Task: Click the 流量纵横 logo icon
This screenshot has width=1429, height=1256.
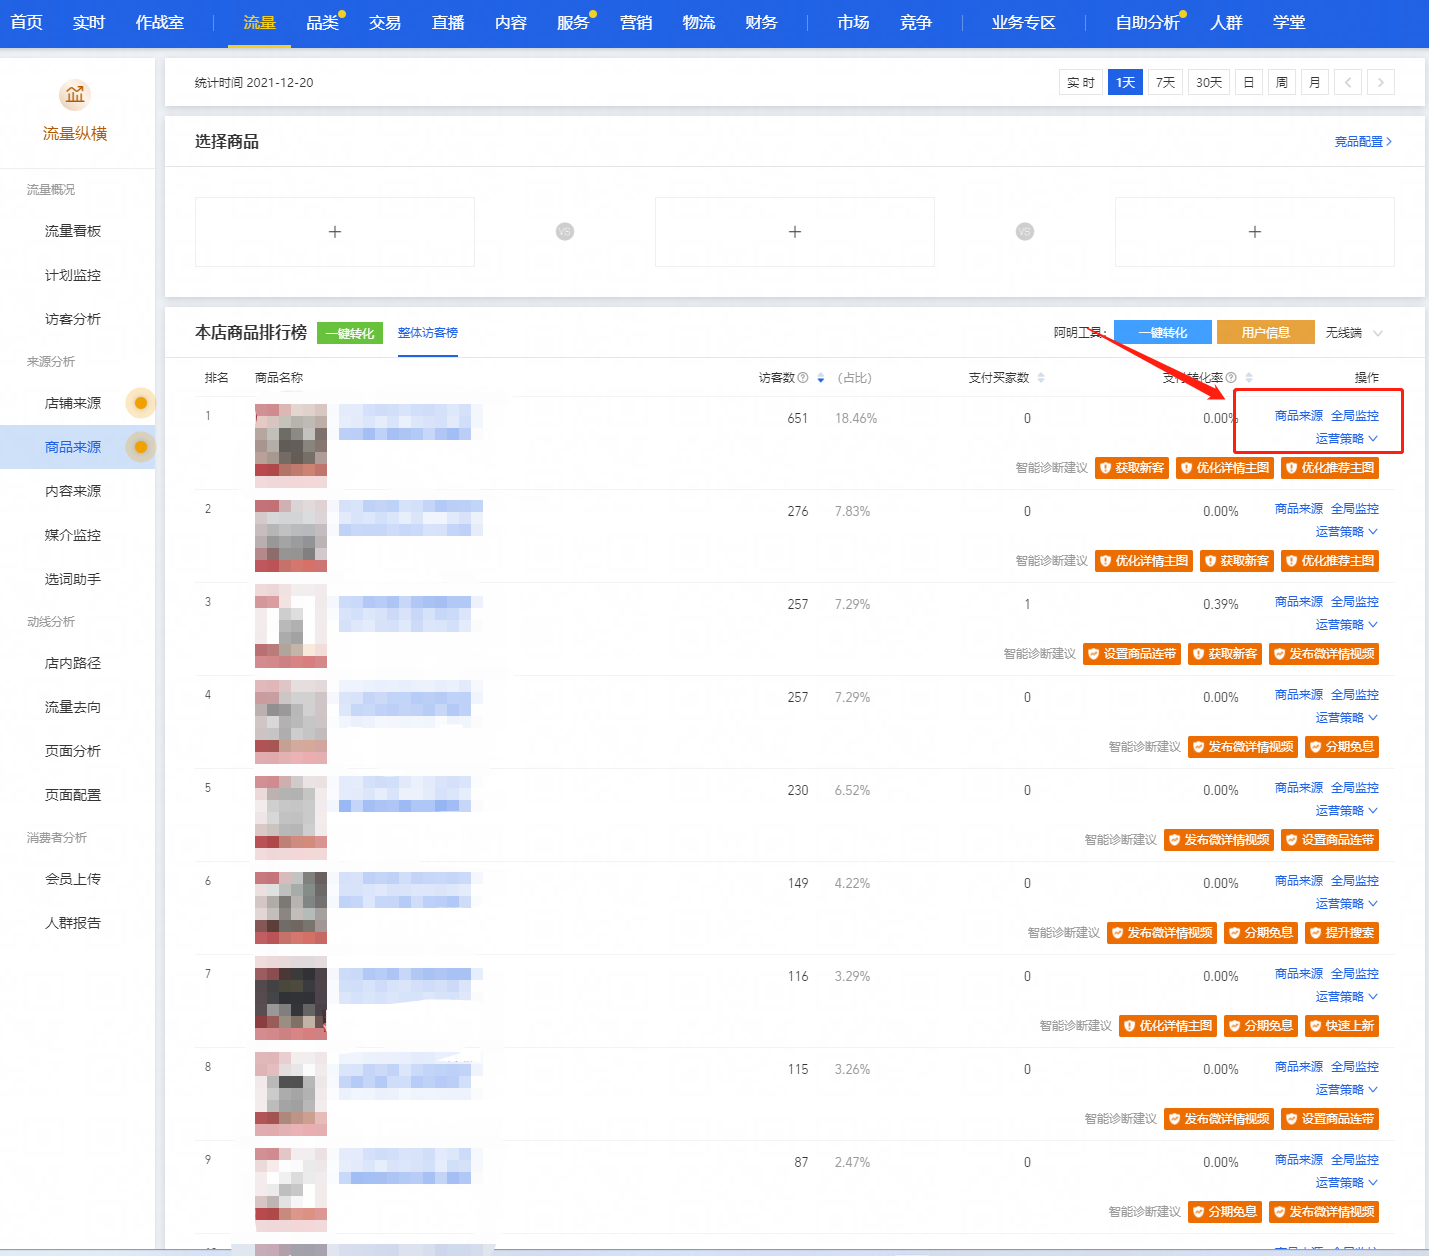Action: click(75, 95)
